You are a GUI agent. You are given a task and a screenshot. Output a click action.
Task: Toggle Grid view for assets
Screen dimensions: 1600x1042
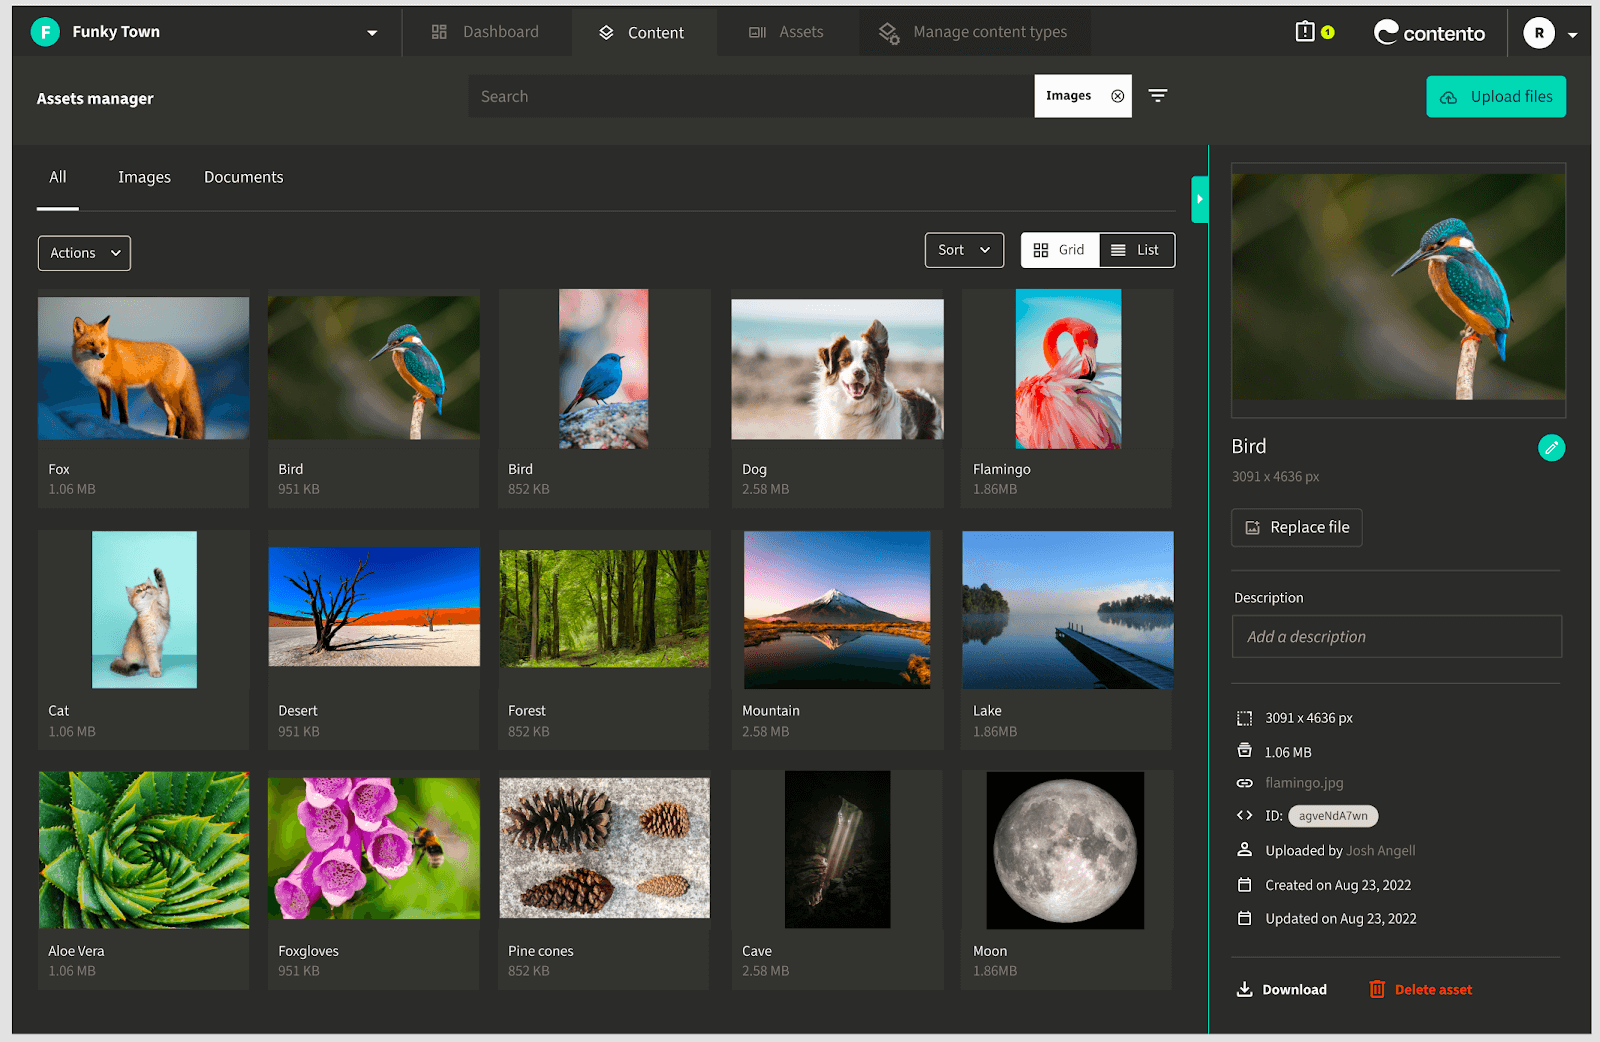tap(1059, 250)
